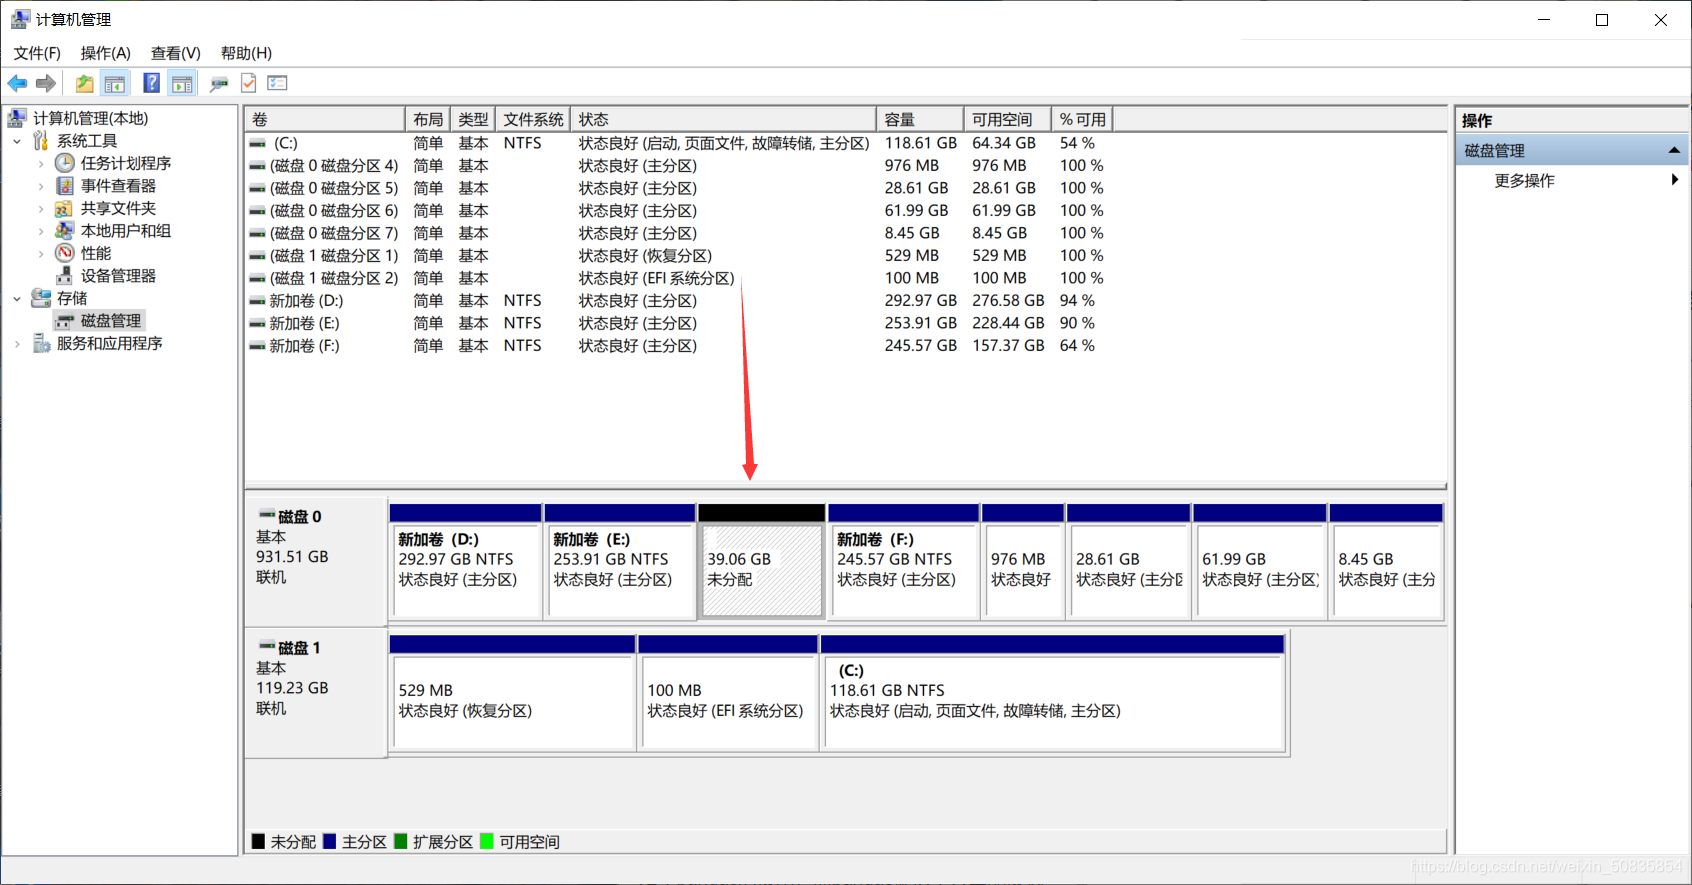Select the 976 MB partition block on 磁盘 0
This screenshot has height=885, width=1692.
1023,561
